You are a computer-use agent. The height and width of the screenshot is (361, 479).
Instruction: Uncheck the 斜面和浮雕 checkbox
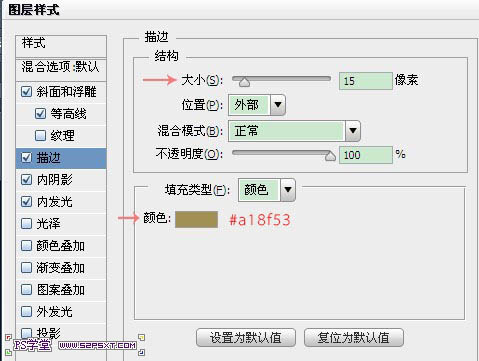(x=26, y=92)
